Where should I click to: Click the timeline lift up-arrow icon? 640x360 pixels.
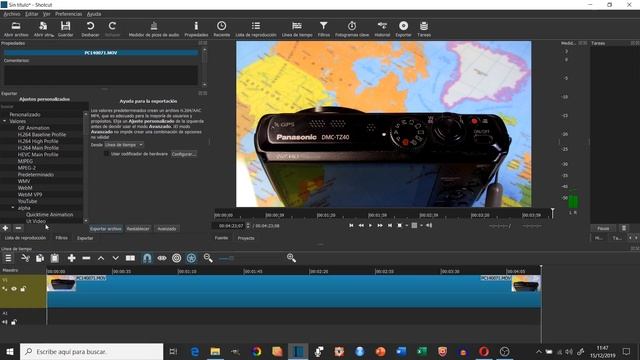coord(101,258)
